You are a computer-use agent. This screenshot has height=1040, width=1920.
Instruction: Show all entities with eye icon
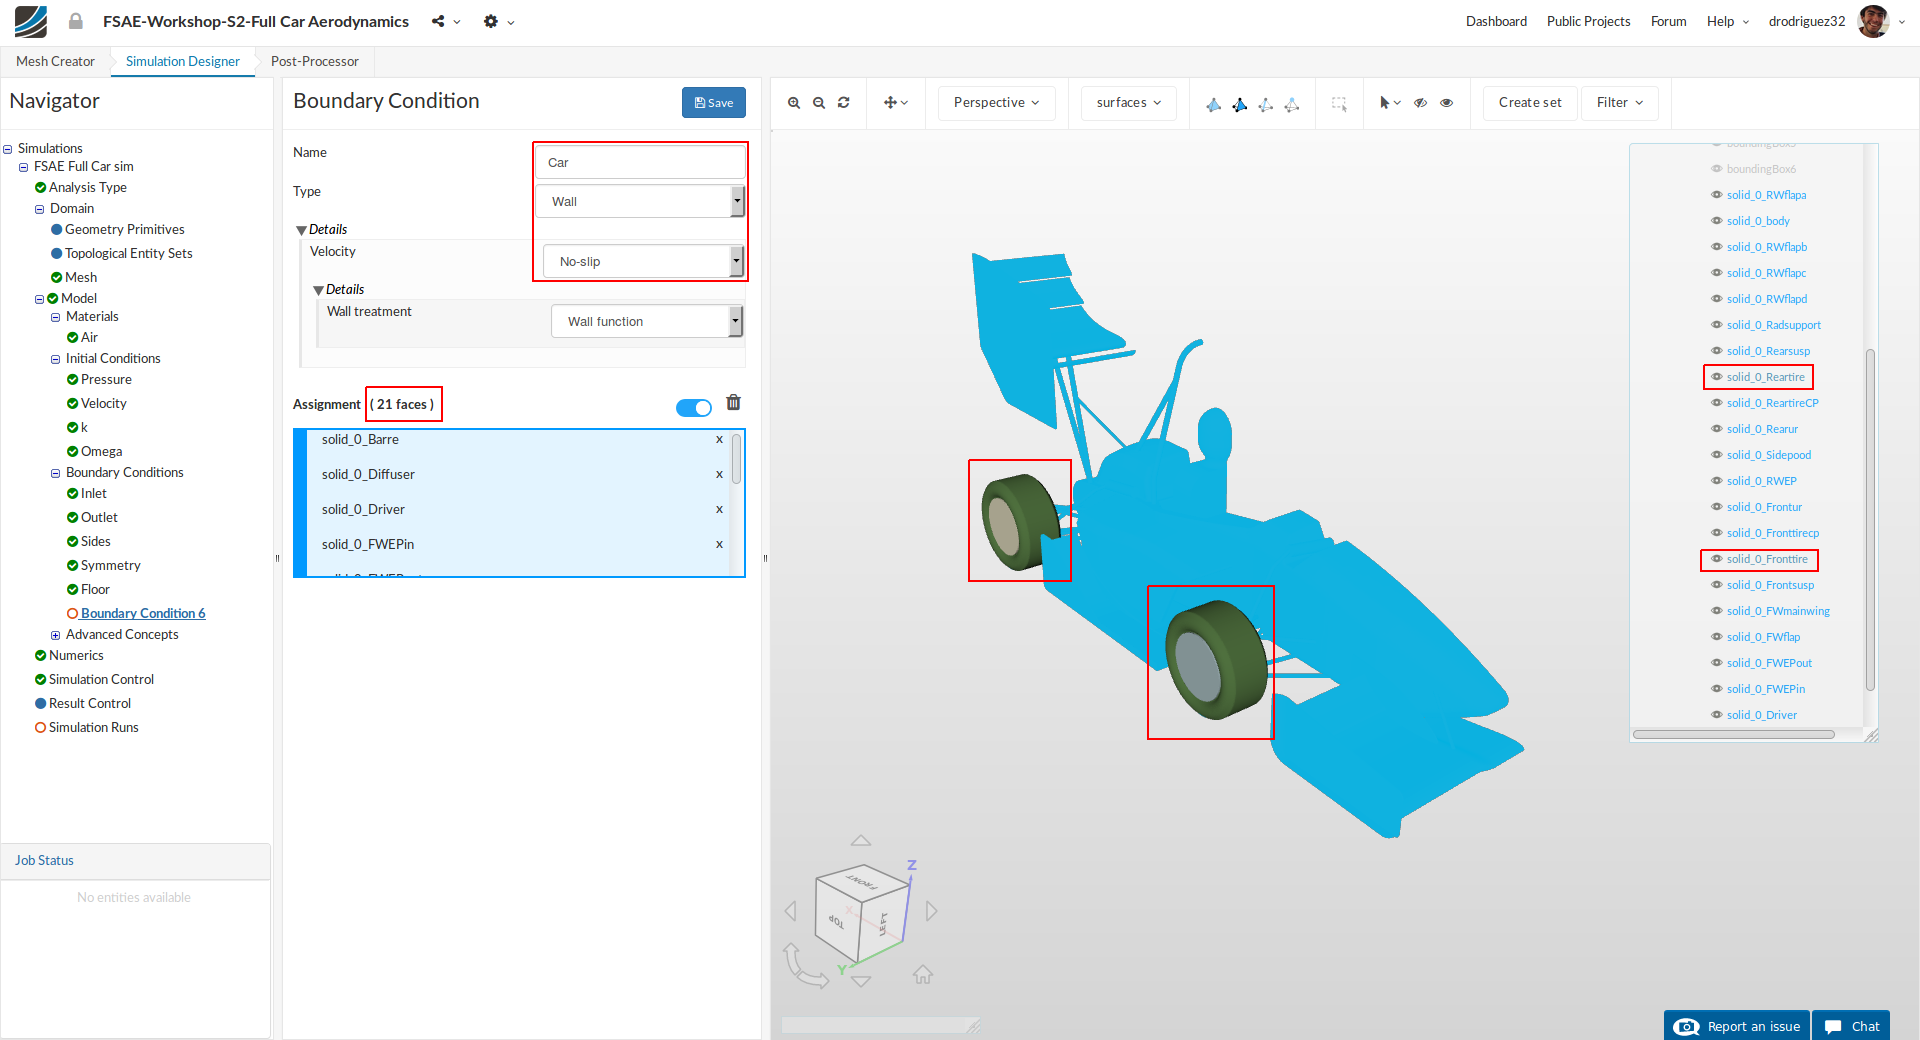click(x=1446, y=103)
